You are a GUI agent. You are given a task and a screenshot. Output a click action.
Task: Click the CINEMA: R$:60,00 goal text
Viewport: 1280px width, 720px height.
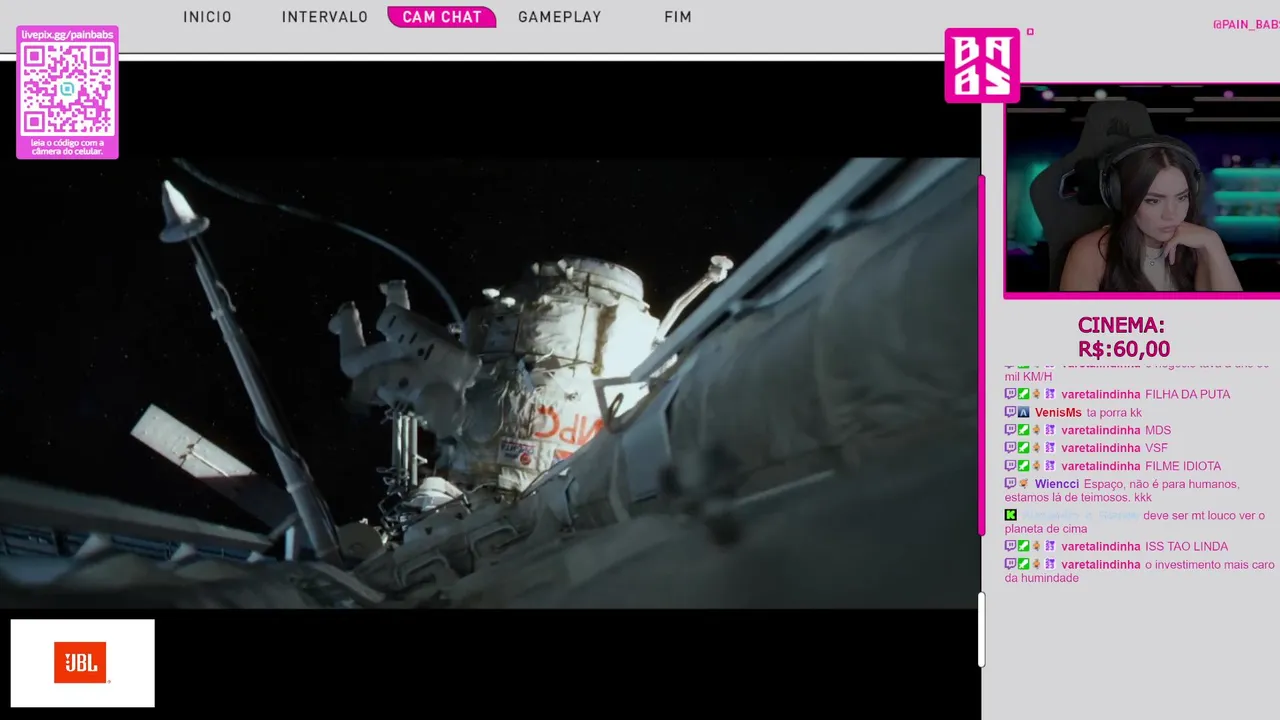click(x=1123, y=338)
